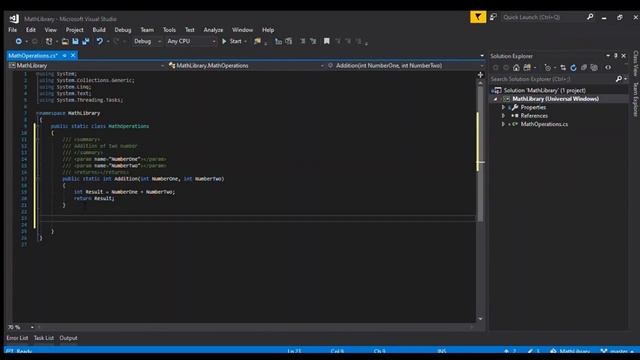Click the solution folder view icon
This screenshot has height=360, width=640.
point(527,68)
